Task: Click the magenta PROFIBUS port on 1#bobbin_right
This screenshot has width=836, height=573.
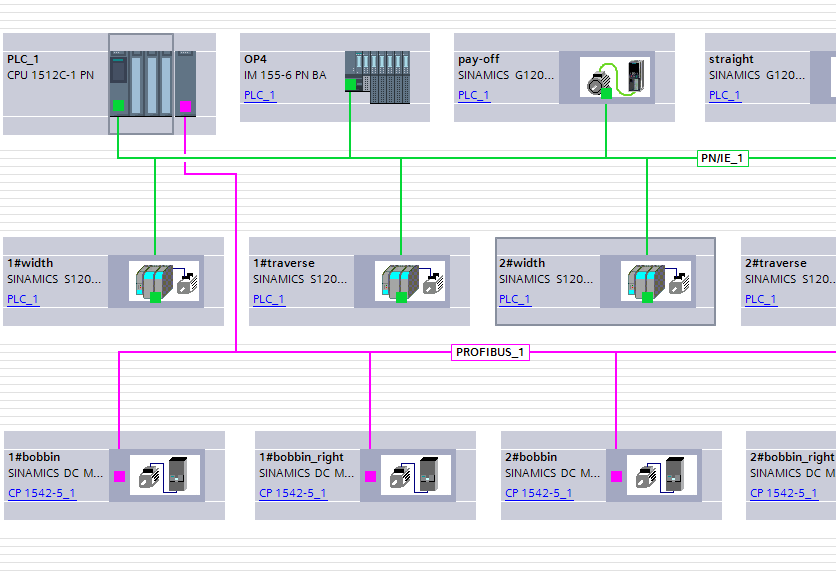Action: [x=371, y=477]
